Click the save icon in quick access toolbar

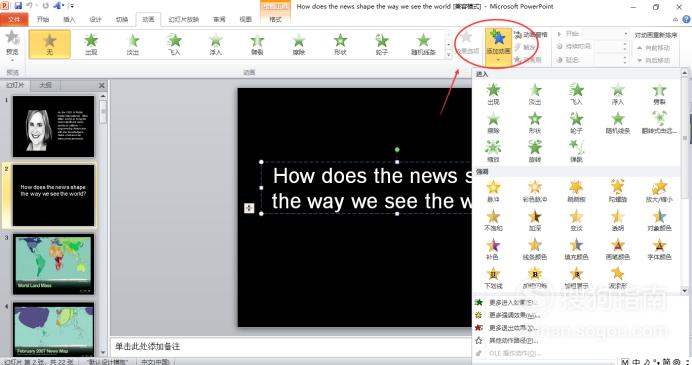(x=18, y=6)
